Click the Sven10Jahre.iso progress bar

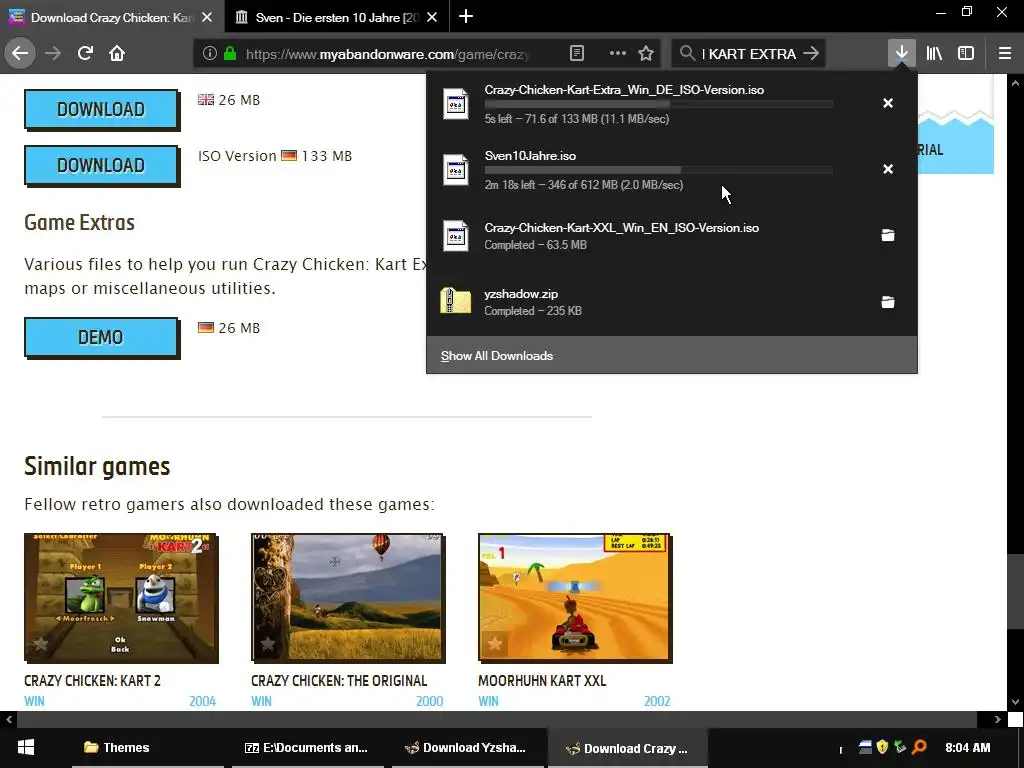click(658, 170)
